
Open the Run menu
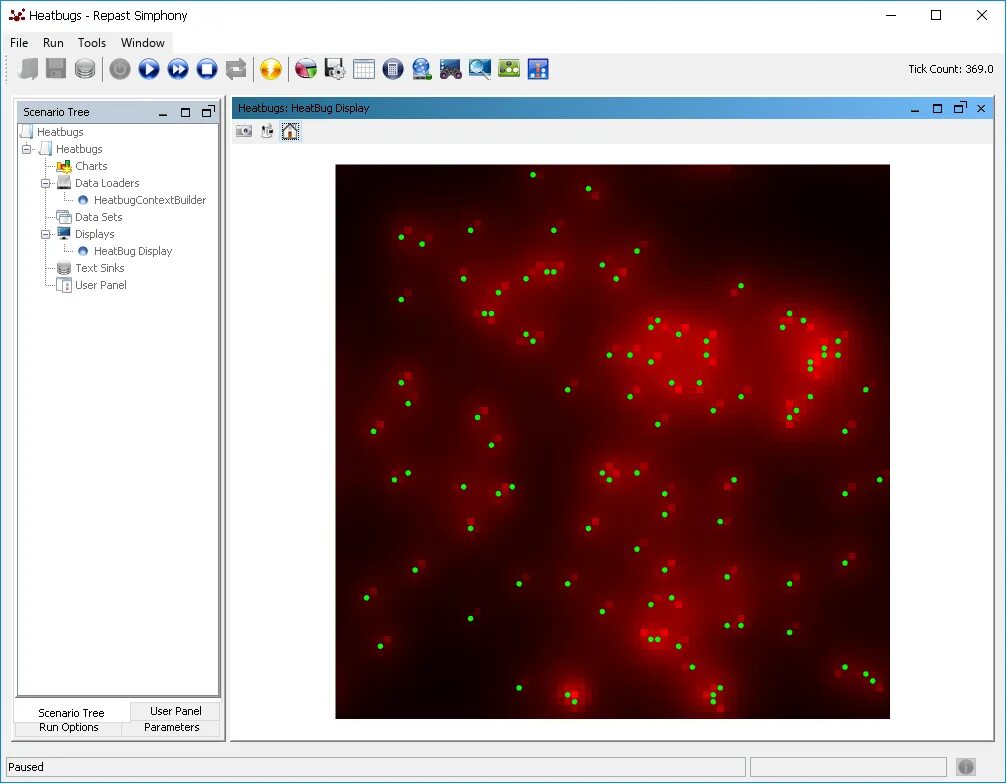click(x=53, y=42)
